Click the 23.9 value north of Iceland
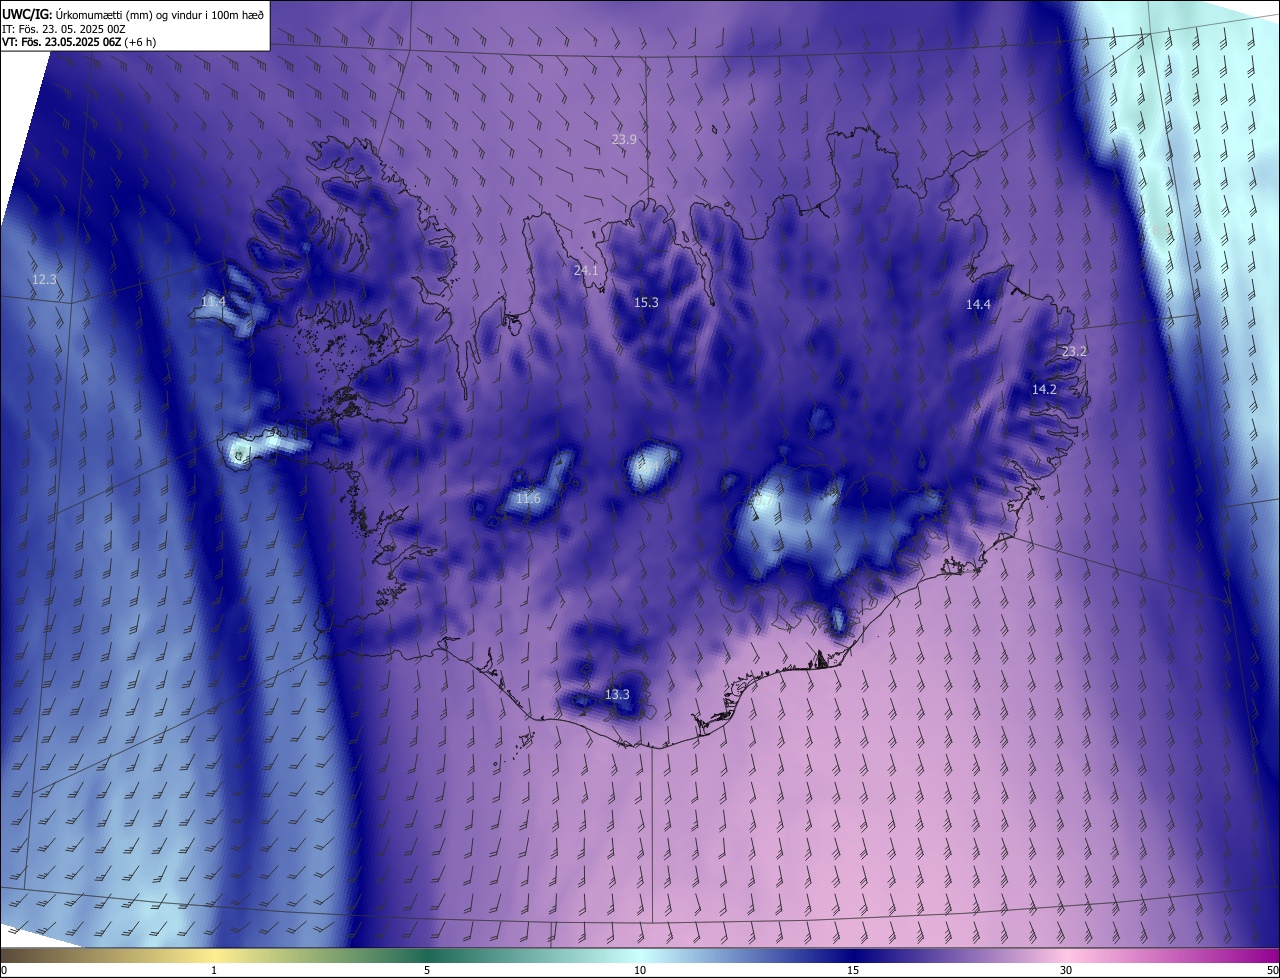The width and height of the screenshot is (1280, 978). [x=624, y=139]
